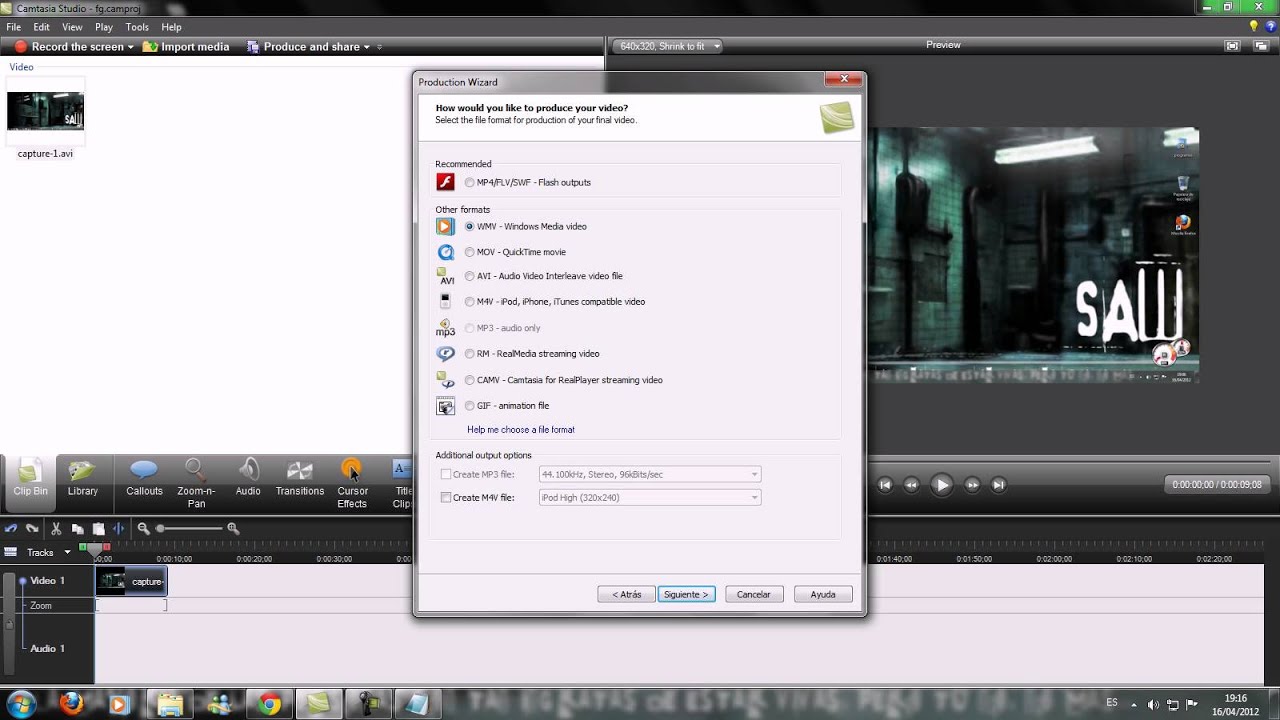
Task: Play the preview video
Action: click(941, 485)
